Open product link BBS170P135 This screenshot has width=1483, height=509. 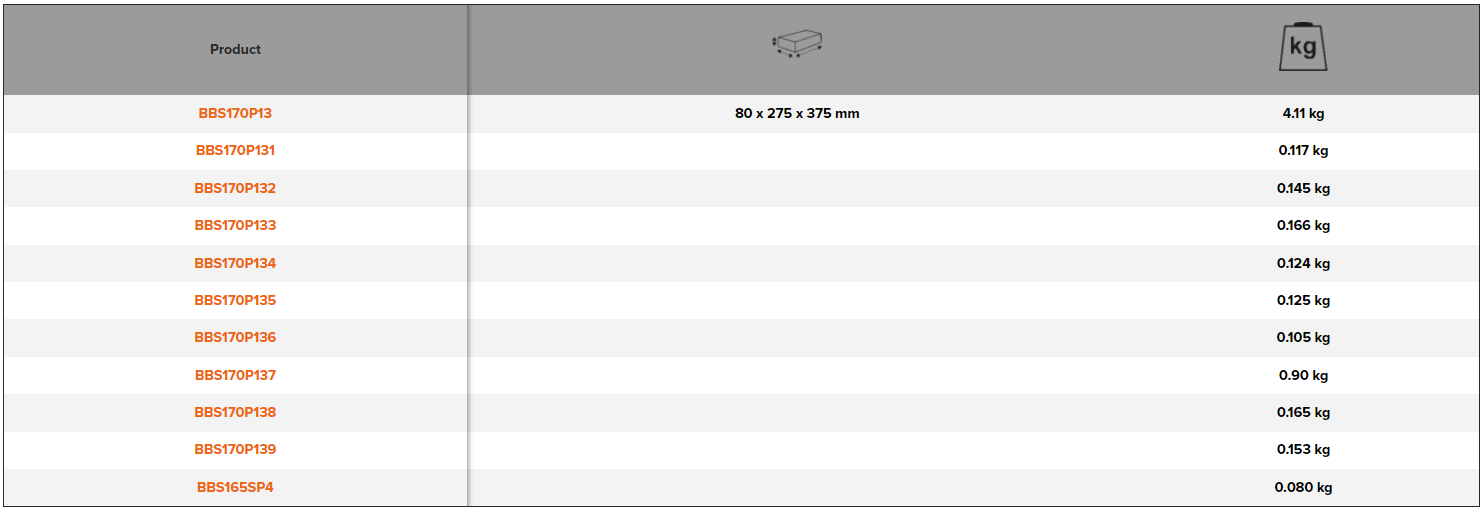point(235,300)
